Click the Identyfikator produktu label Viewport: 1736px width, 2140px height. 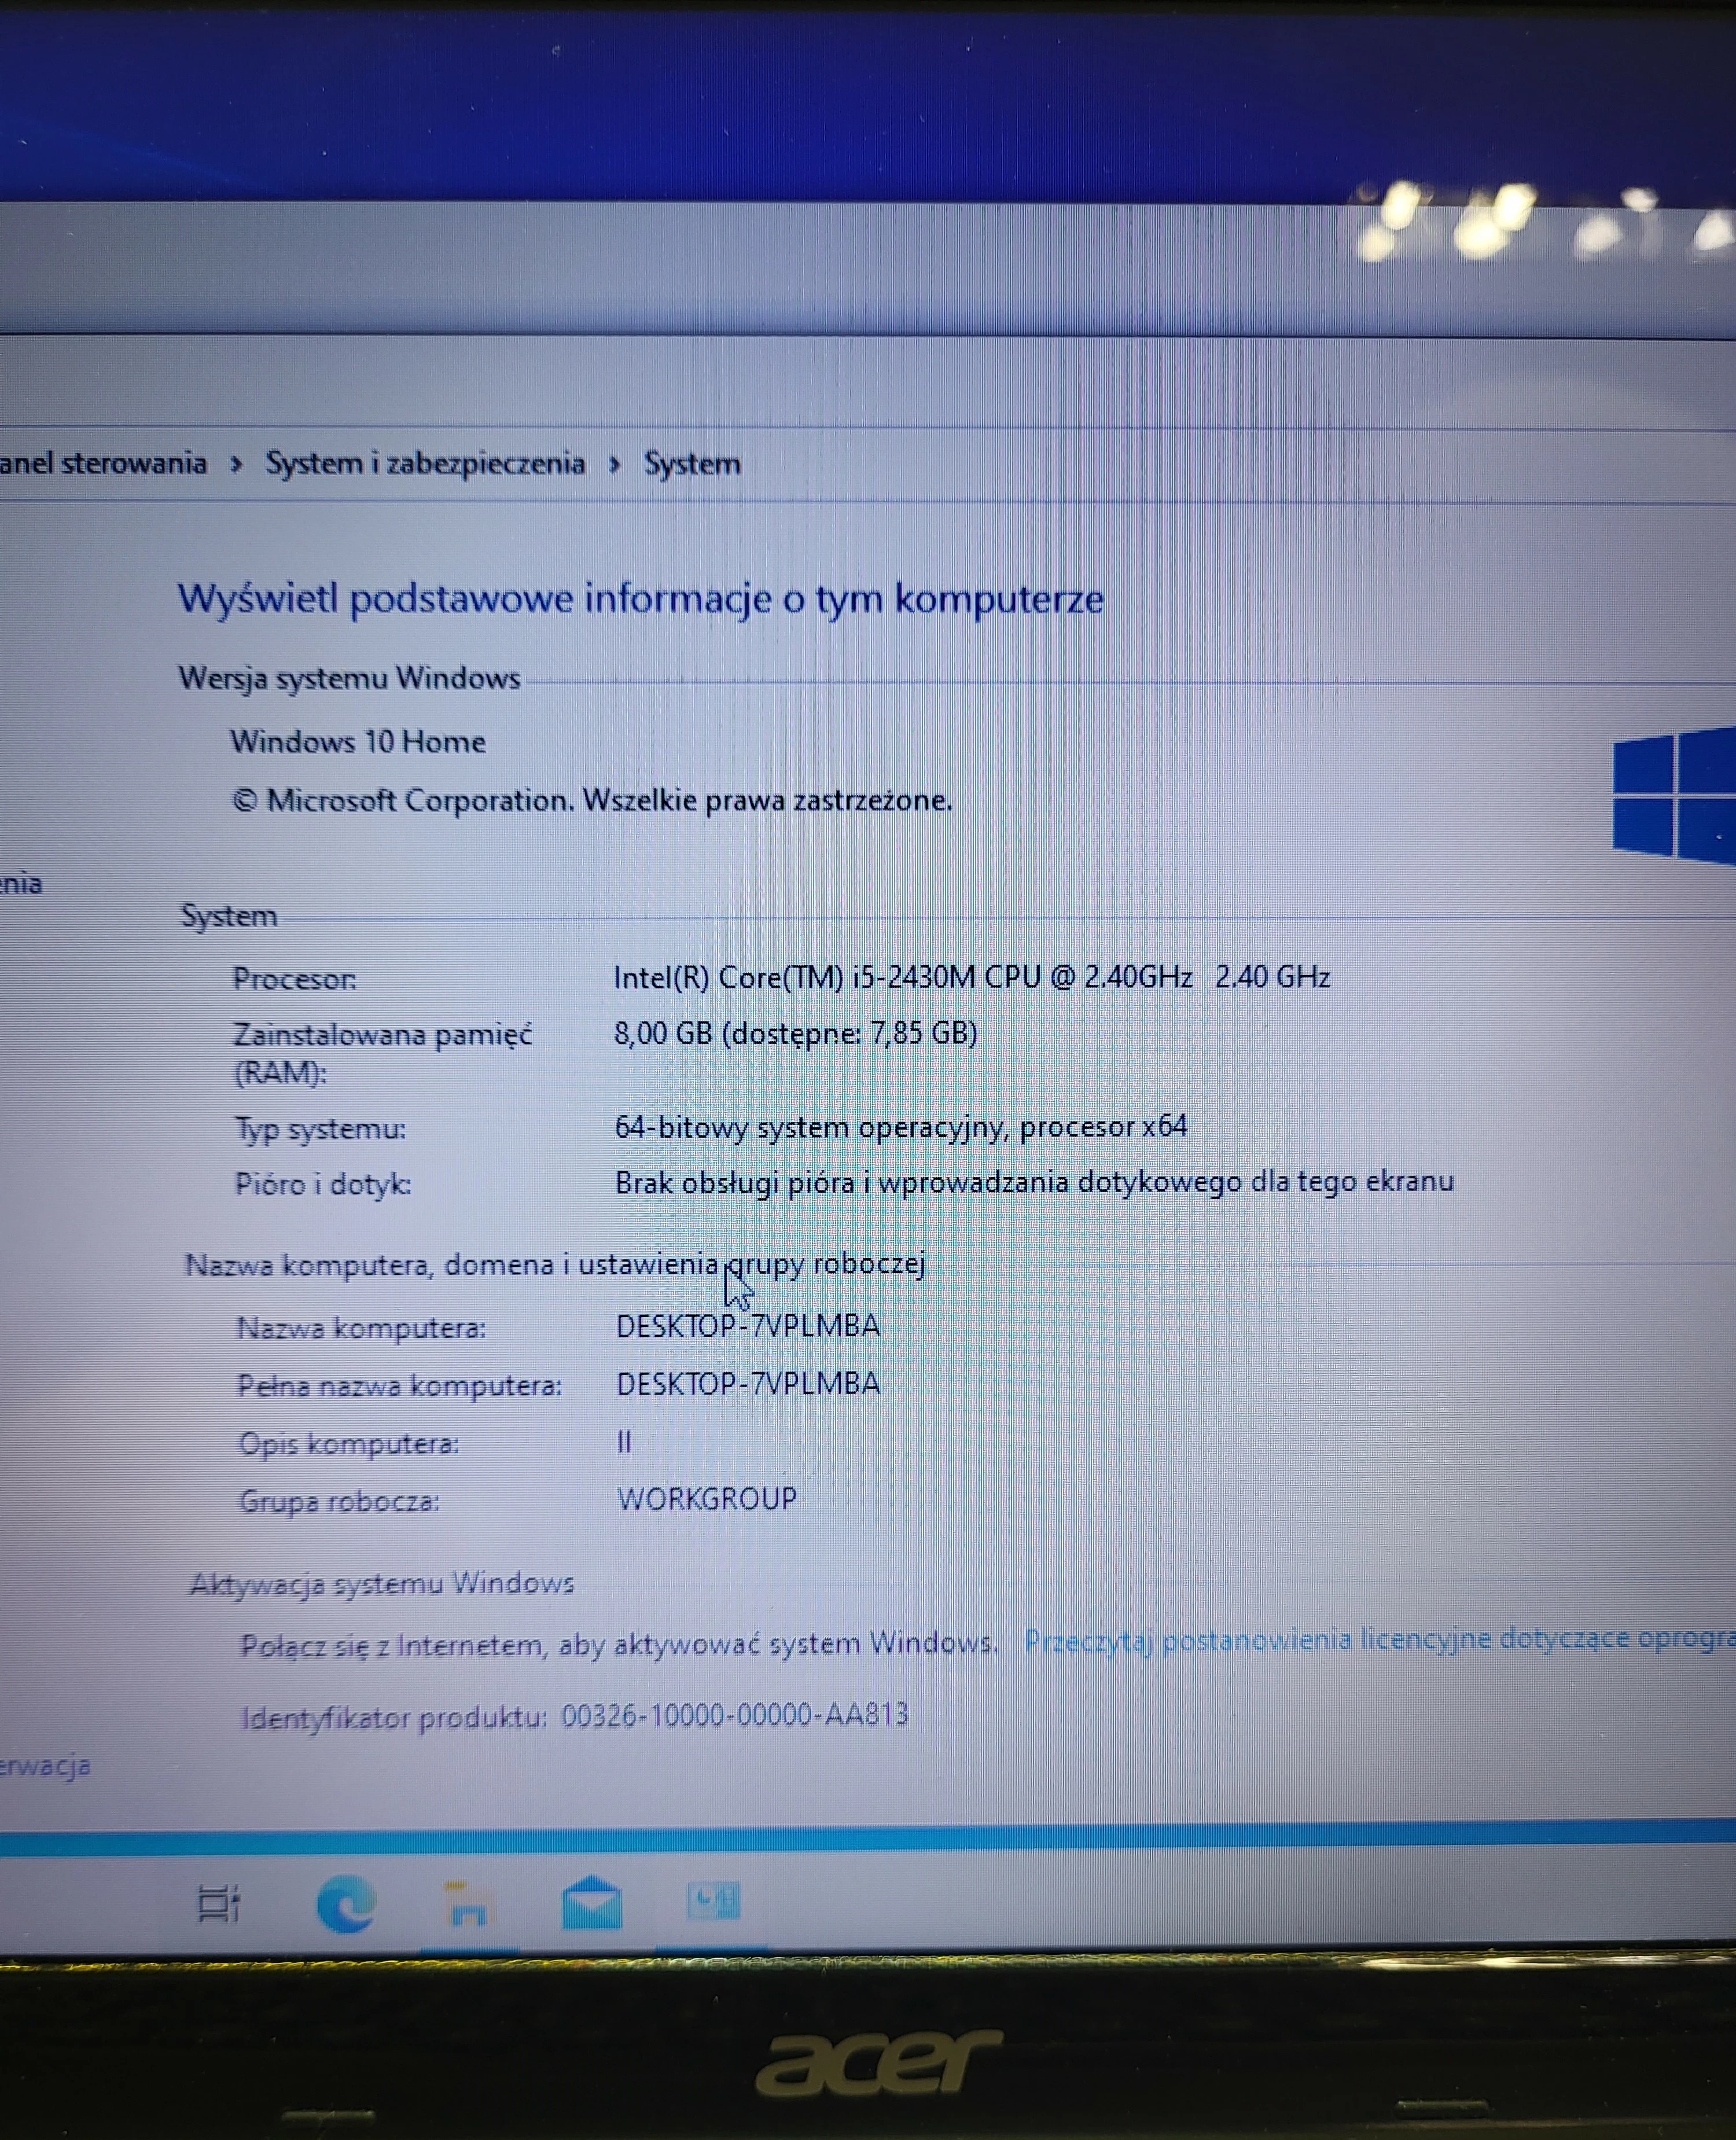point(394,1719)
